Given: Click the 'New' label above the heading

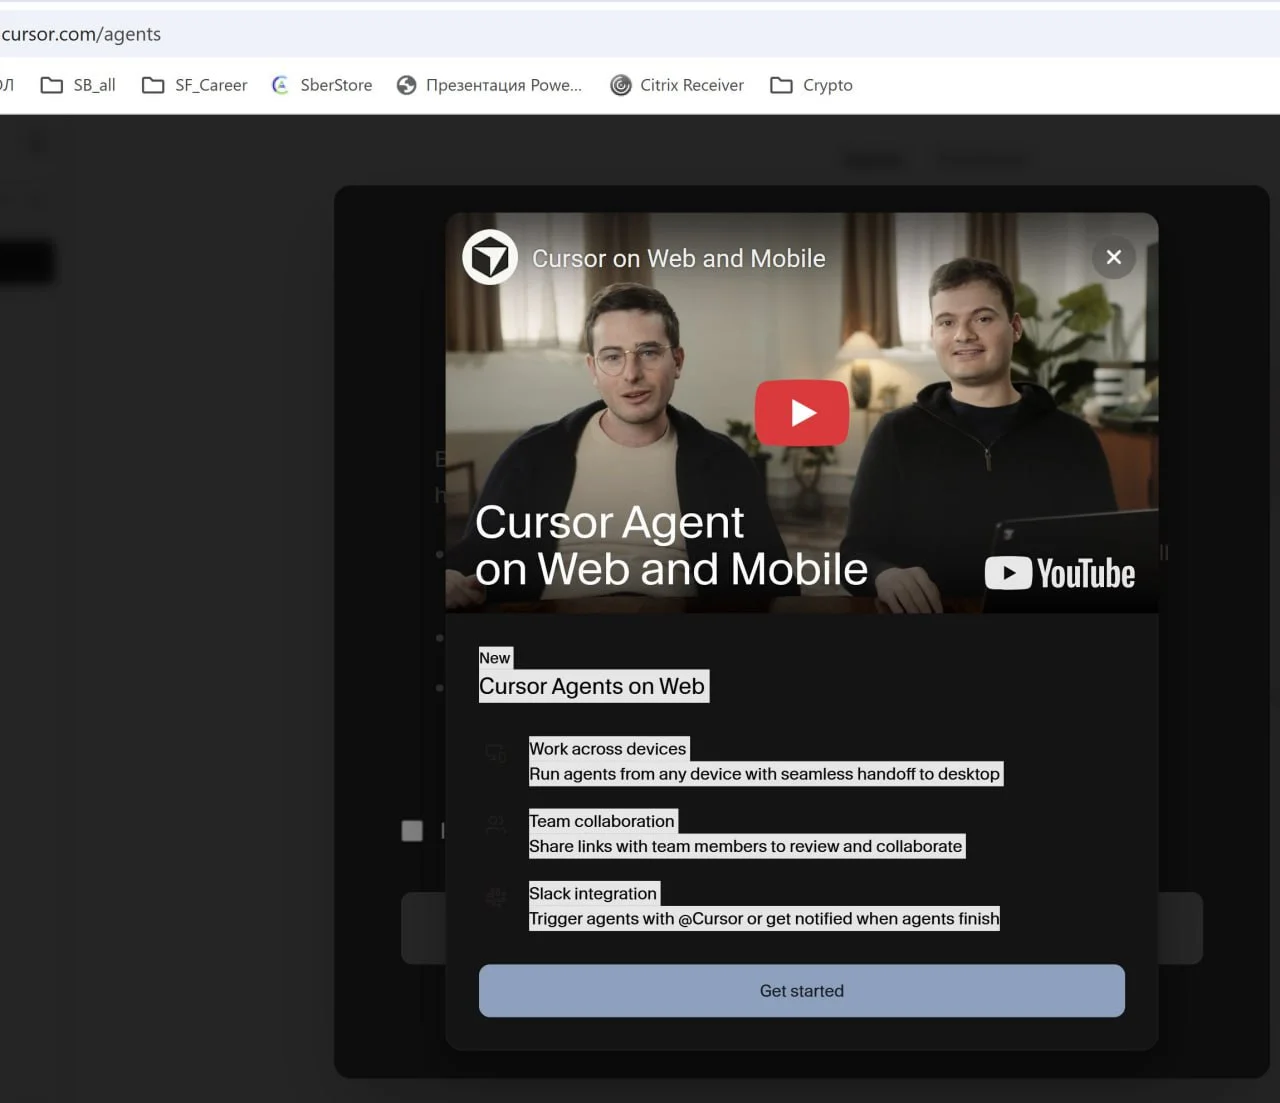Looking at the screenshot, I should point(495,658).
